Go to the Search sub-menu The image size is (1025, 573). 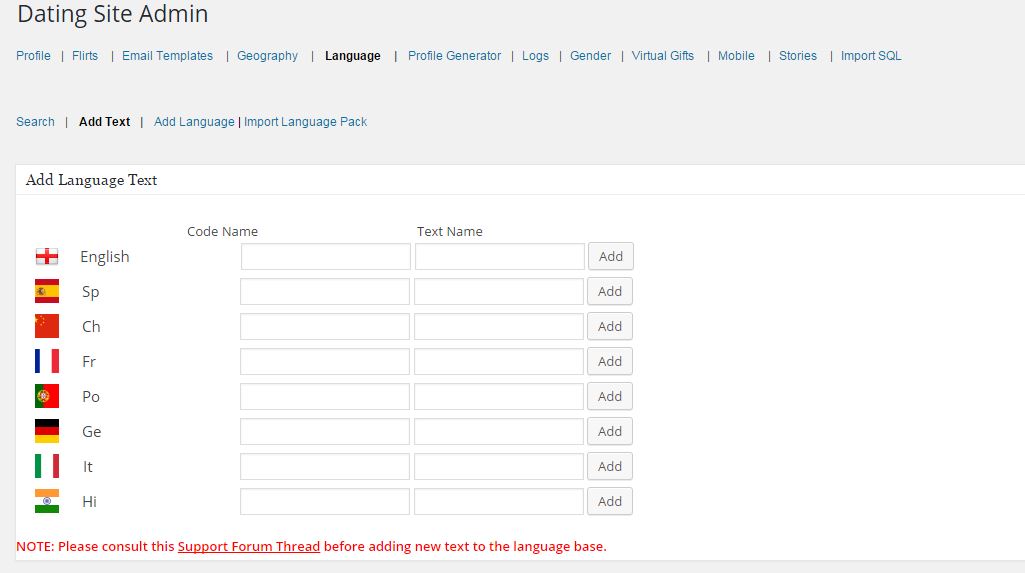35,122
